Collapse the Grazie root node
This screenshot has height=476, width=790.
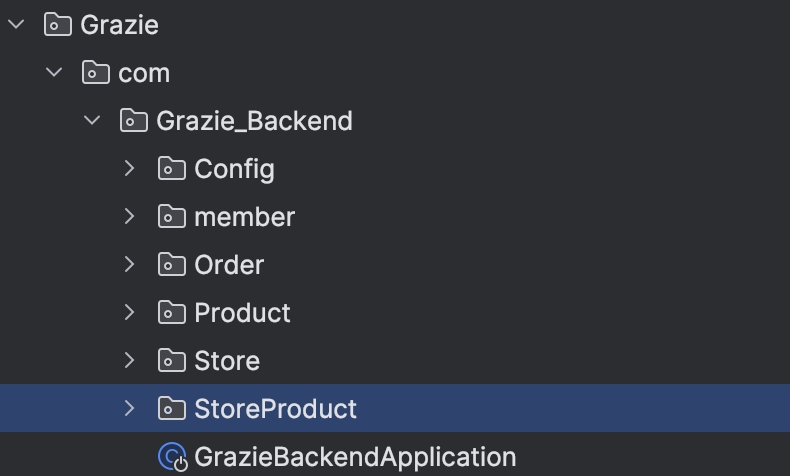[17, 24]
